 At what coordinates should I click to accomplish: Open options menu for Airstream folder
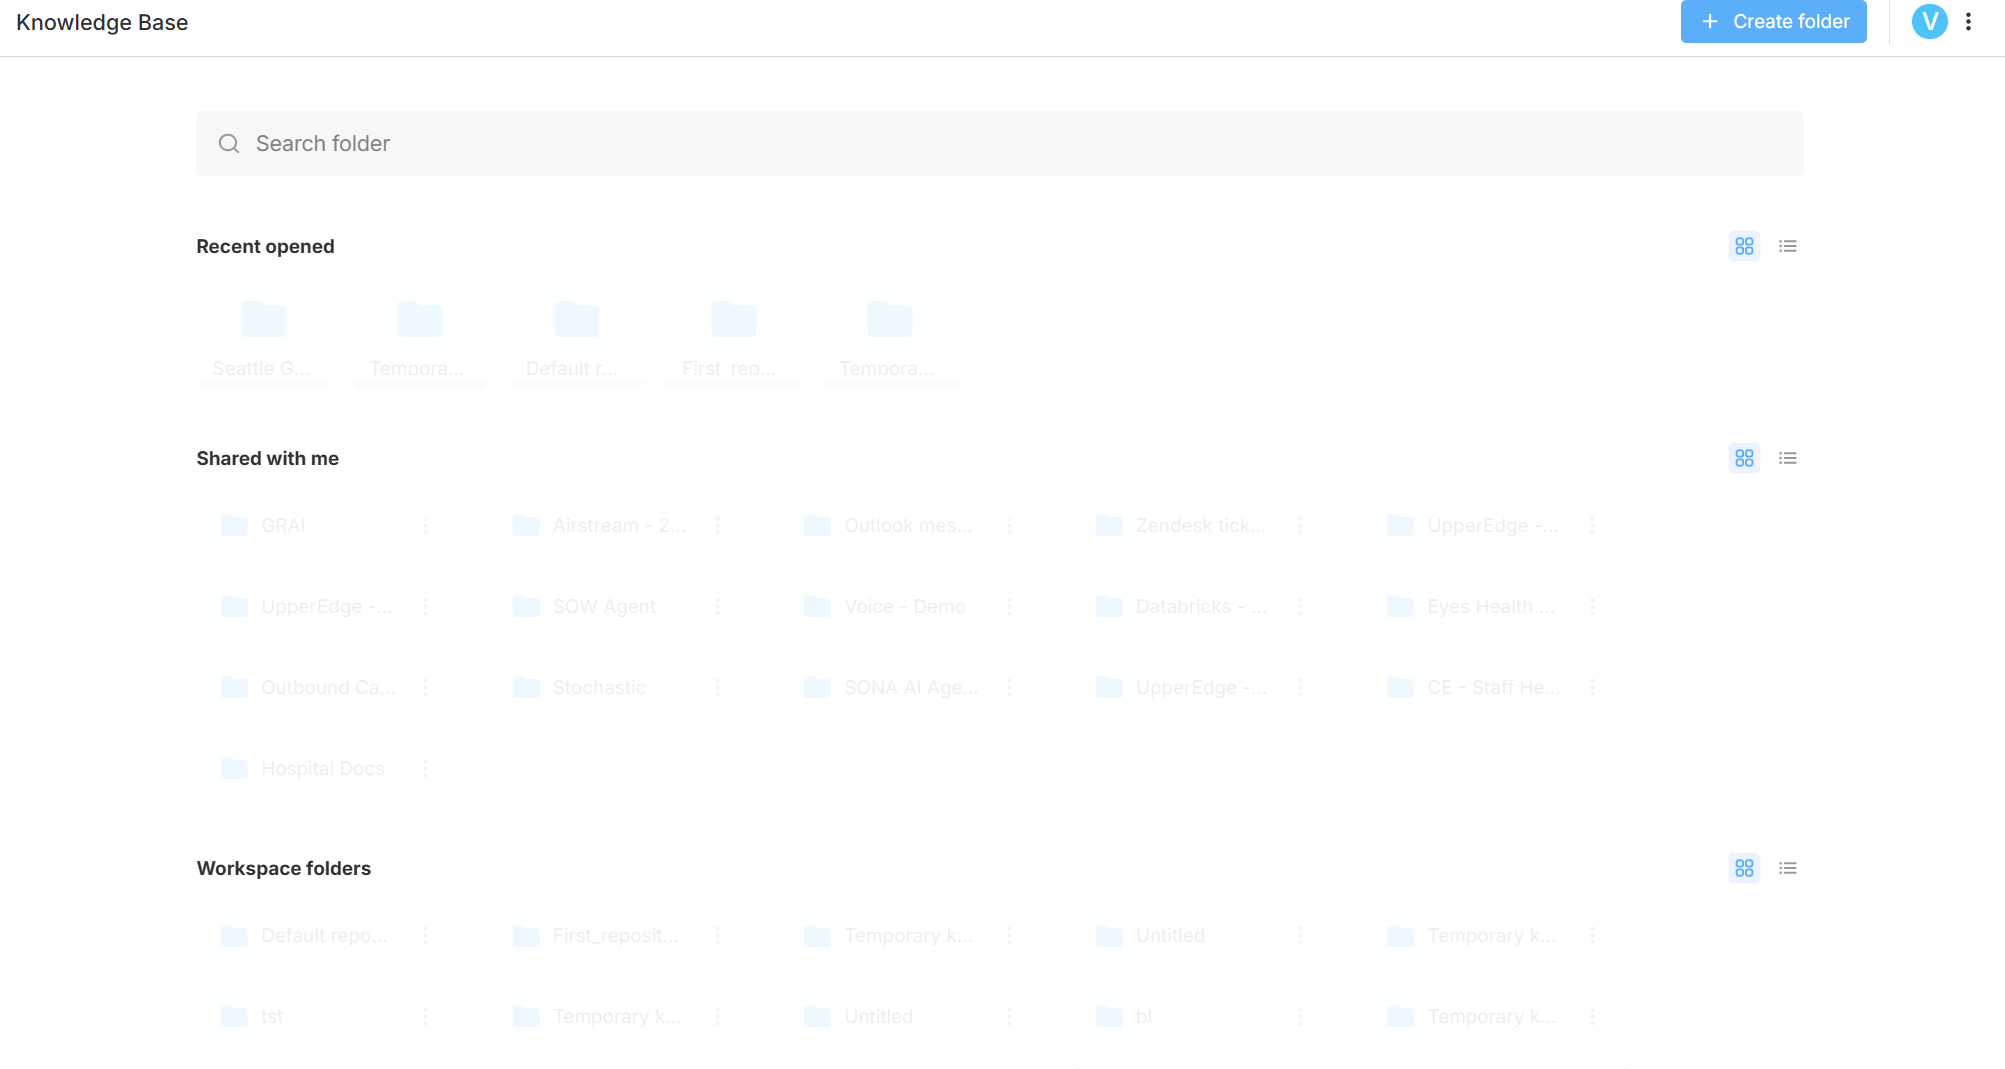coord(717,526)
